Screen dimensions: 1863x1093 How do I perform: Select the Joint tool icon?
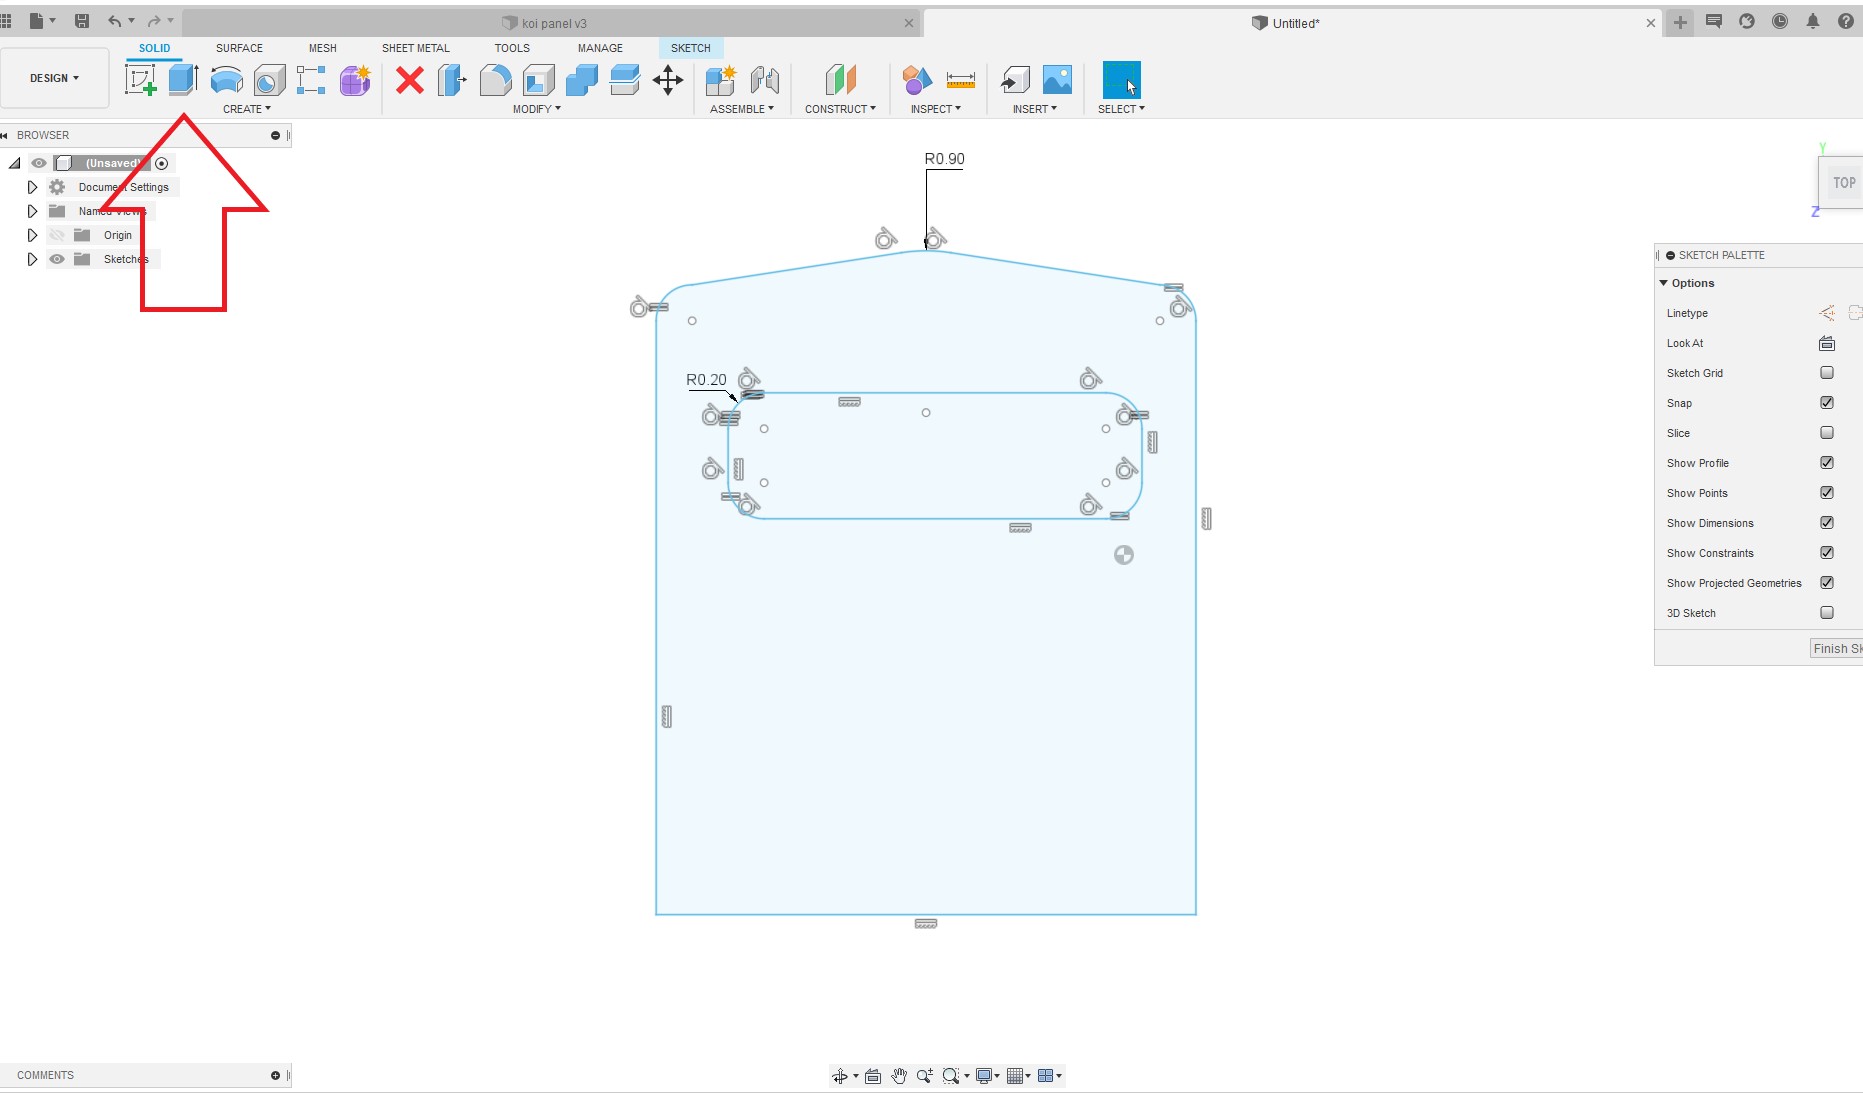pyautogui.click(x=765, y=80)
